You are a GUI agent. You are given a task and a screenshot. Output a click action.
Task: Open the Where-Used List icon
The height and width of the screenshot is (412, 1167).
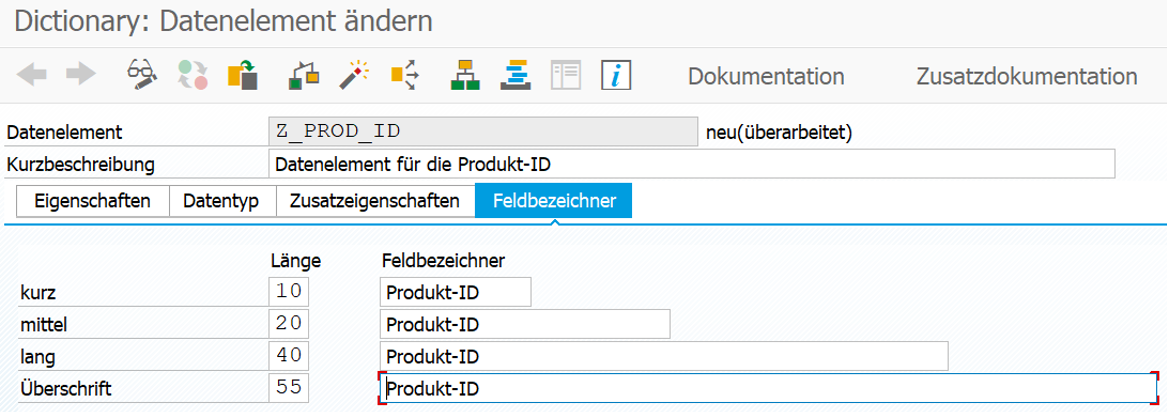[x=406, y=75]
